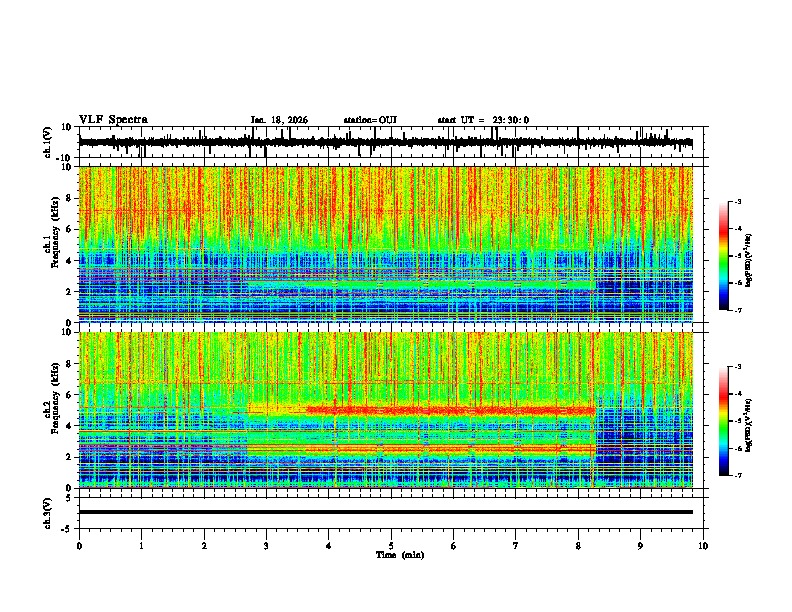The height and width of the screenshot is (612, 792).
Task: Click Time axis tick label "8"
Action: pyautogui.click(x=578, y=546)
